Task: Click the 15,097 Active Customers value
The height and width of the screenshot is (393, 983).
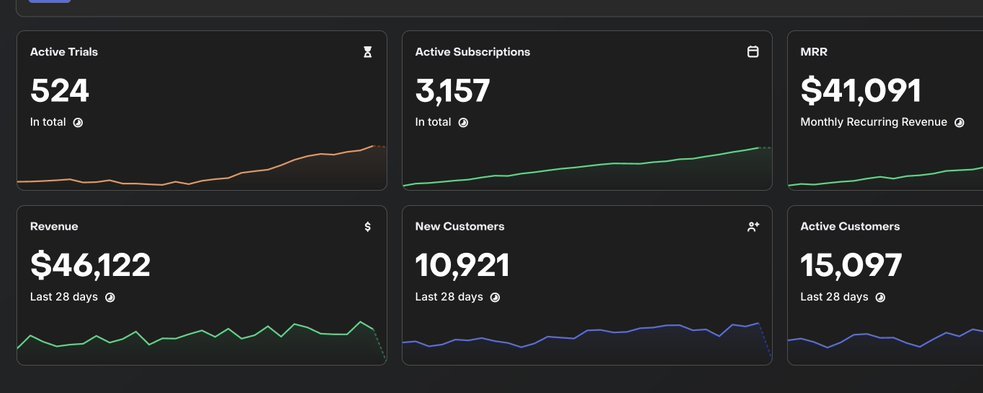Action: (x=851, y=265)
